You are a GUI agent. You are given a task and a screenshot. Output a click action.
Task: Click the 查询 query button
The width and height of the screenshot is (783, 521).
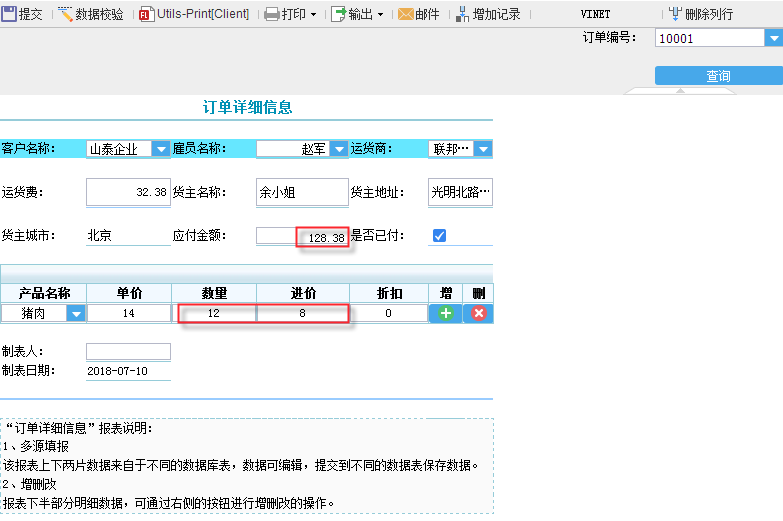(719, 75)
